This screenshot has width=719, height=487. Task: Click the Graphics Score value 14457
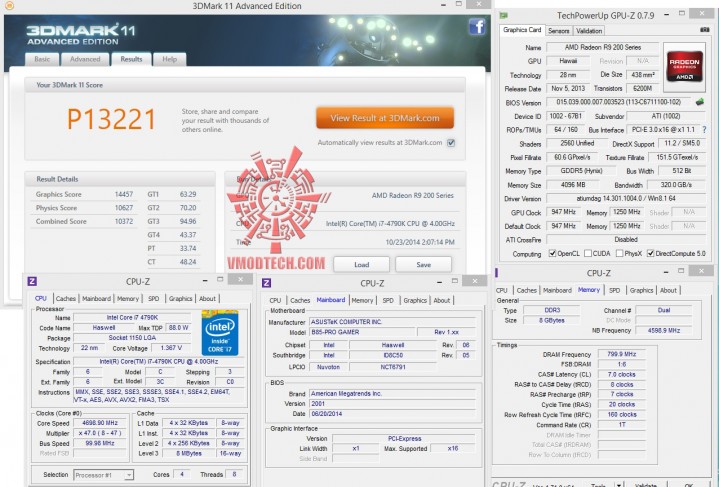[124, 194]
